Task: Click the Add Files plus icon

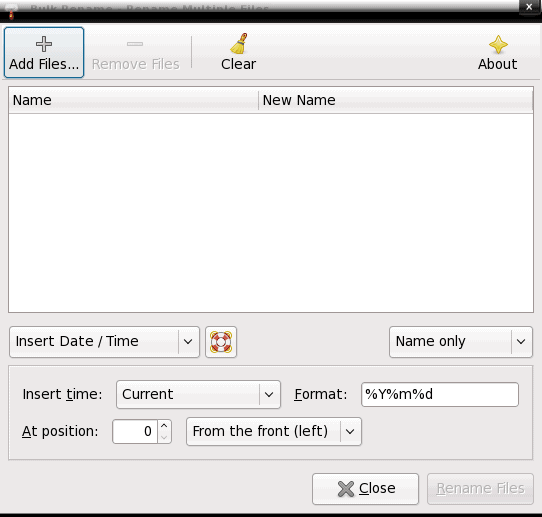Action: point(44,44)
